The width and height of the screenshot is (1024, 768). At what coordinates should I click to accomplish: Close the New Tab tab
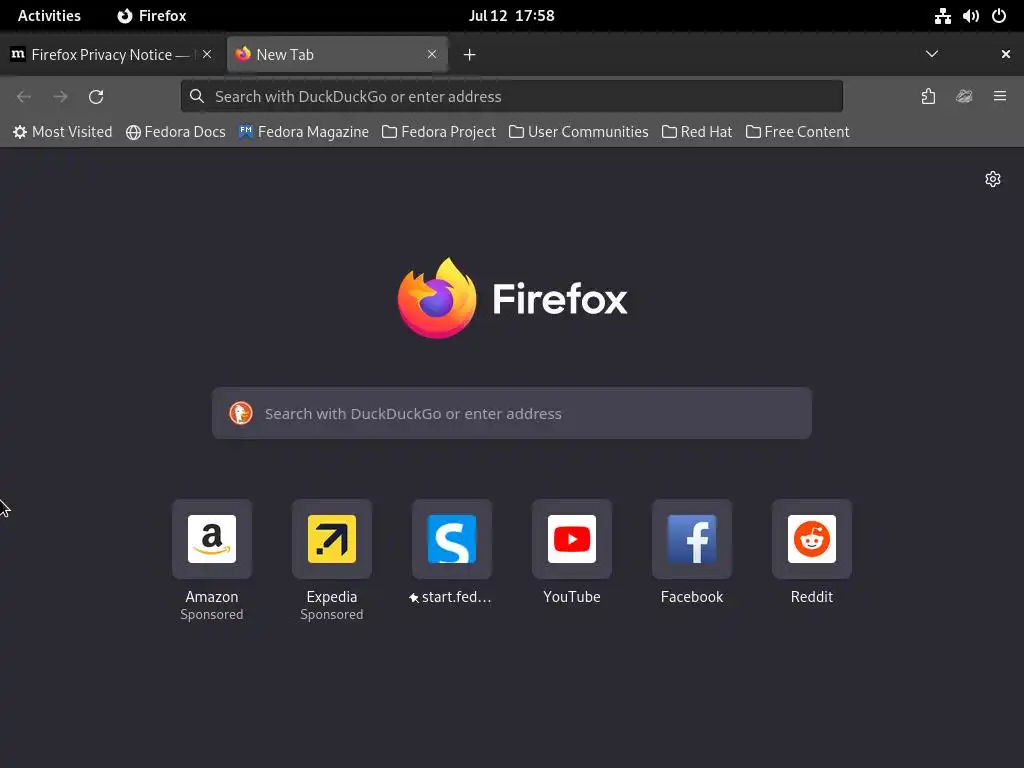point(432,54)
